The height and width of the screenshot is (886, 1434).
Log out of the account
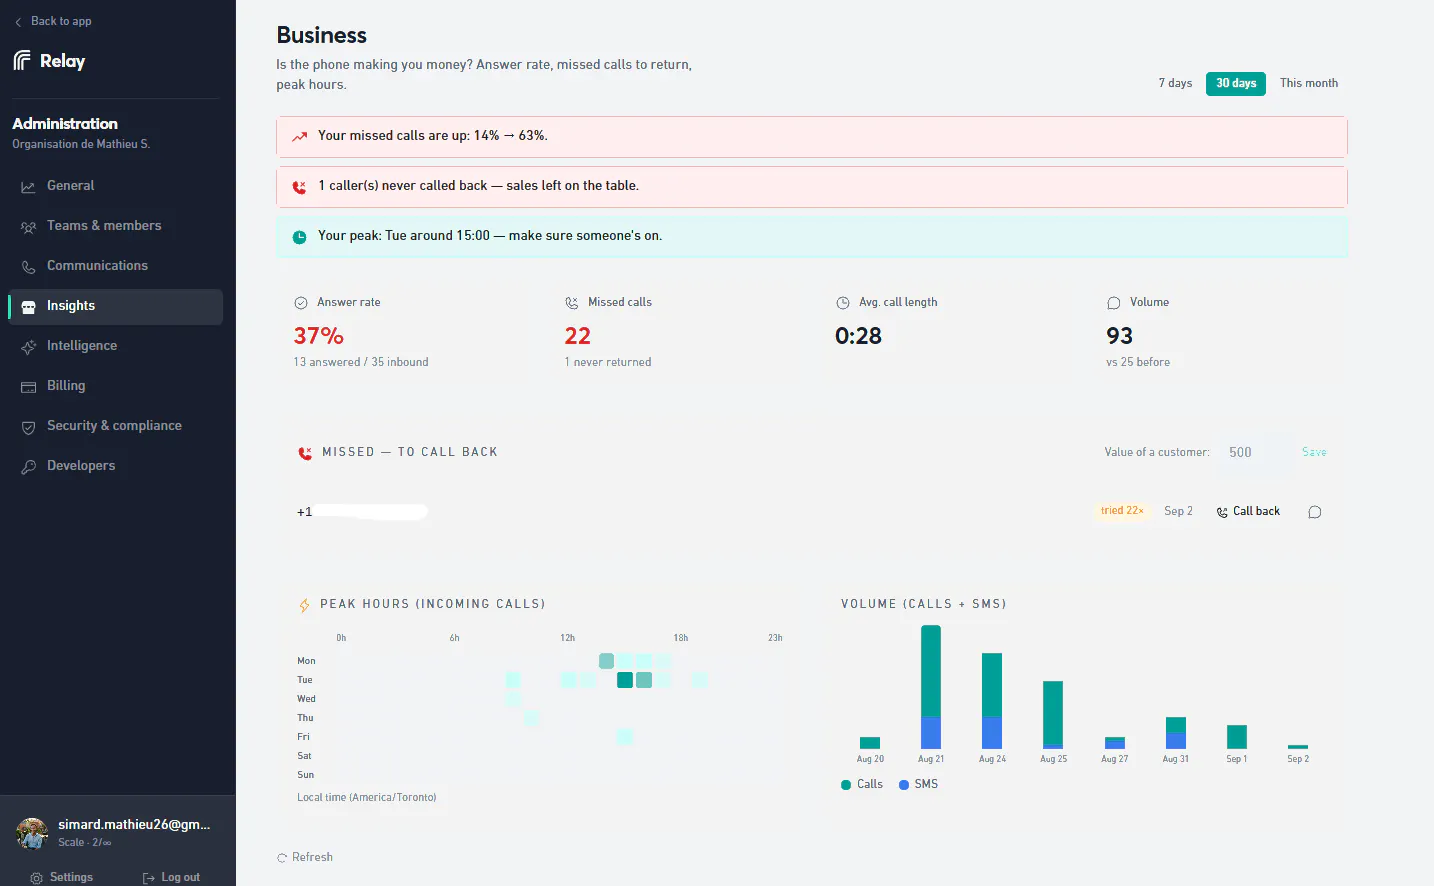click(171, 877)
